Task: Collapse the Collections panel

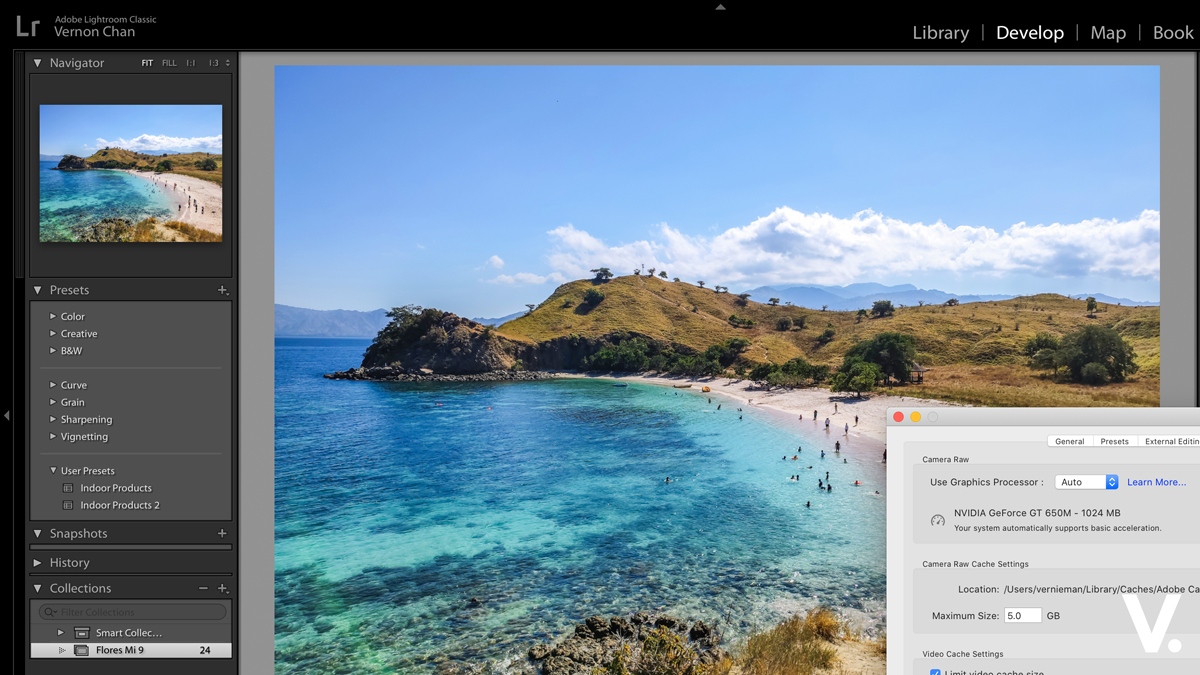Action: (37, 588)
